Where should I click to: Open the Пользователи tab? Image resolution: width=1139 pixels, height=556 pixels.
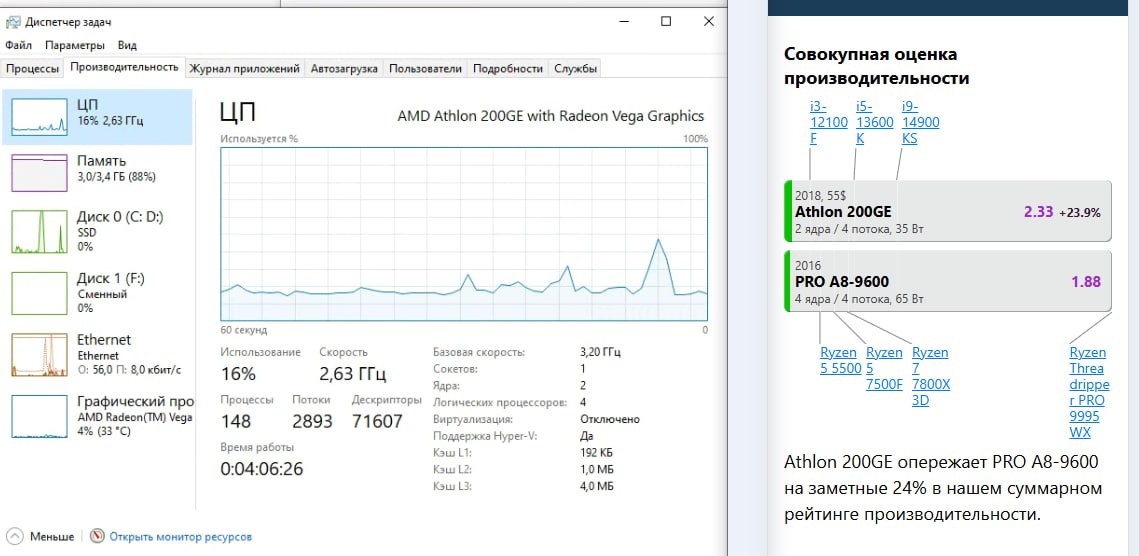point(425,69)
